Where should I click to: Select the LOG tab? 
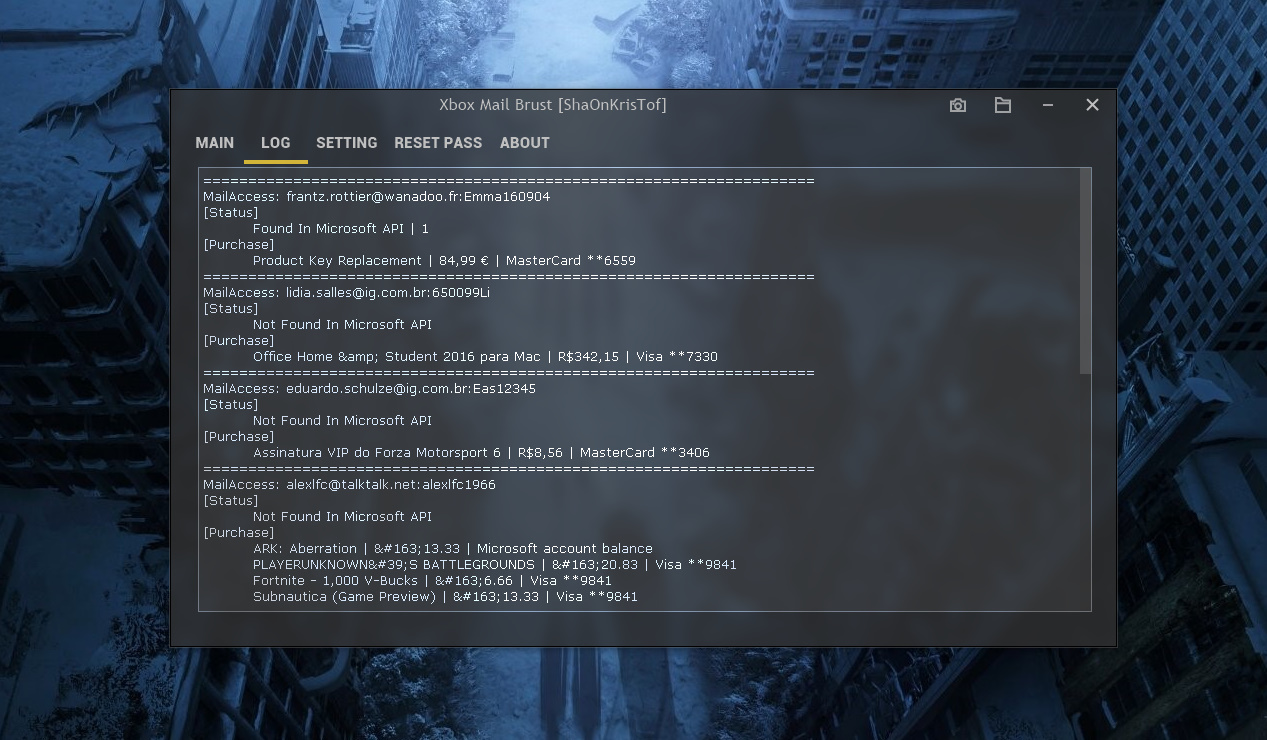point(275,143)
